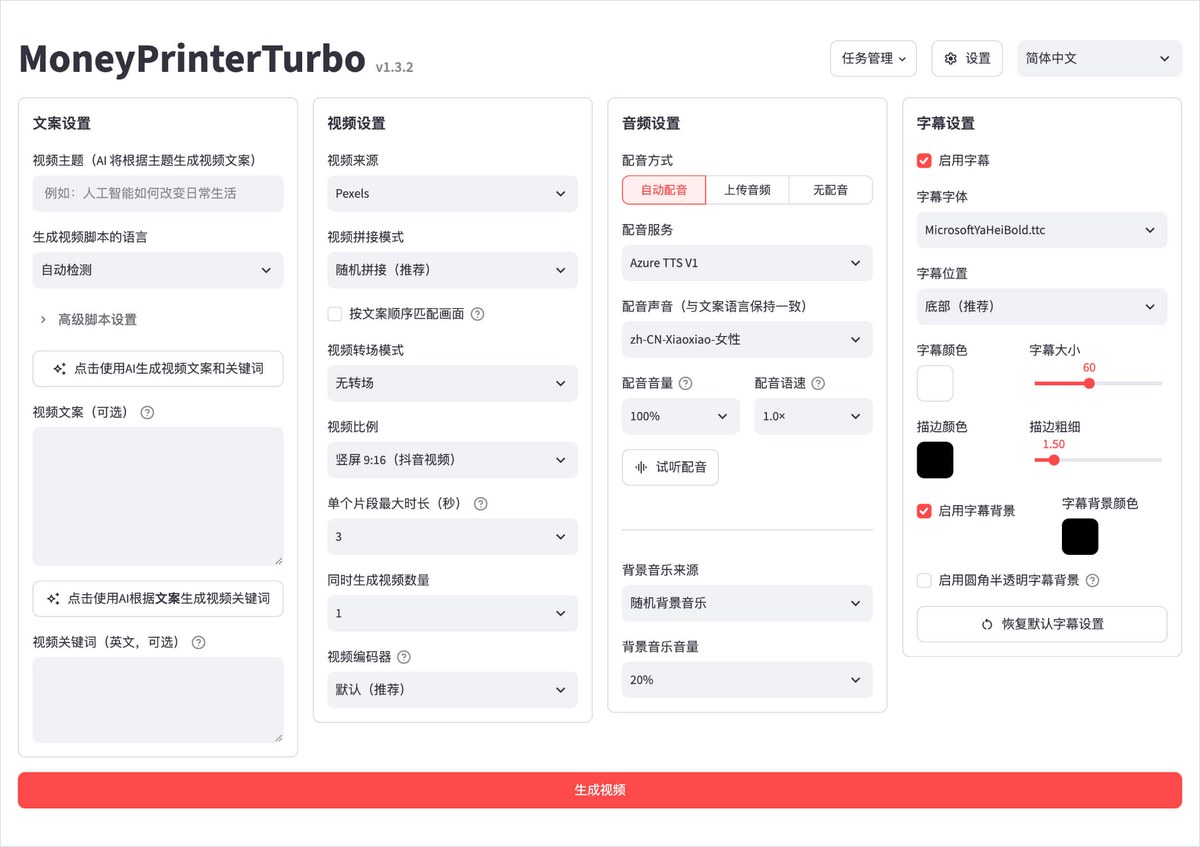Click the 生成视频 button
The width and height of the screenshot is (1200, 847).
click(600, 790)
